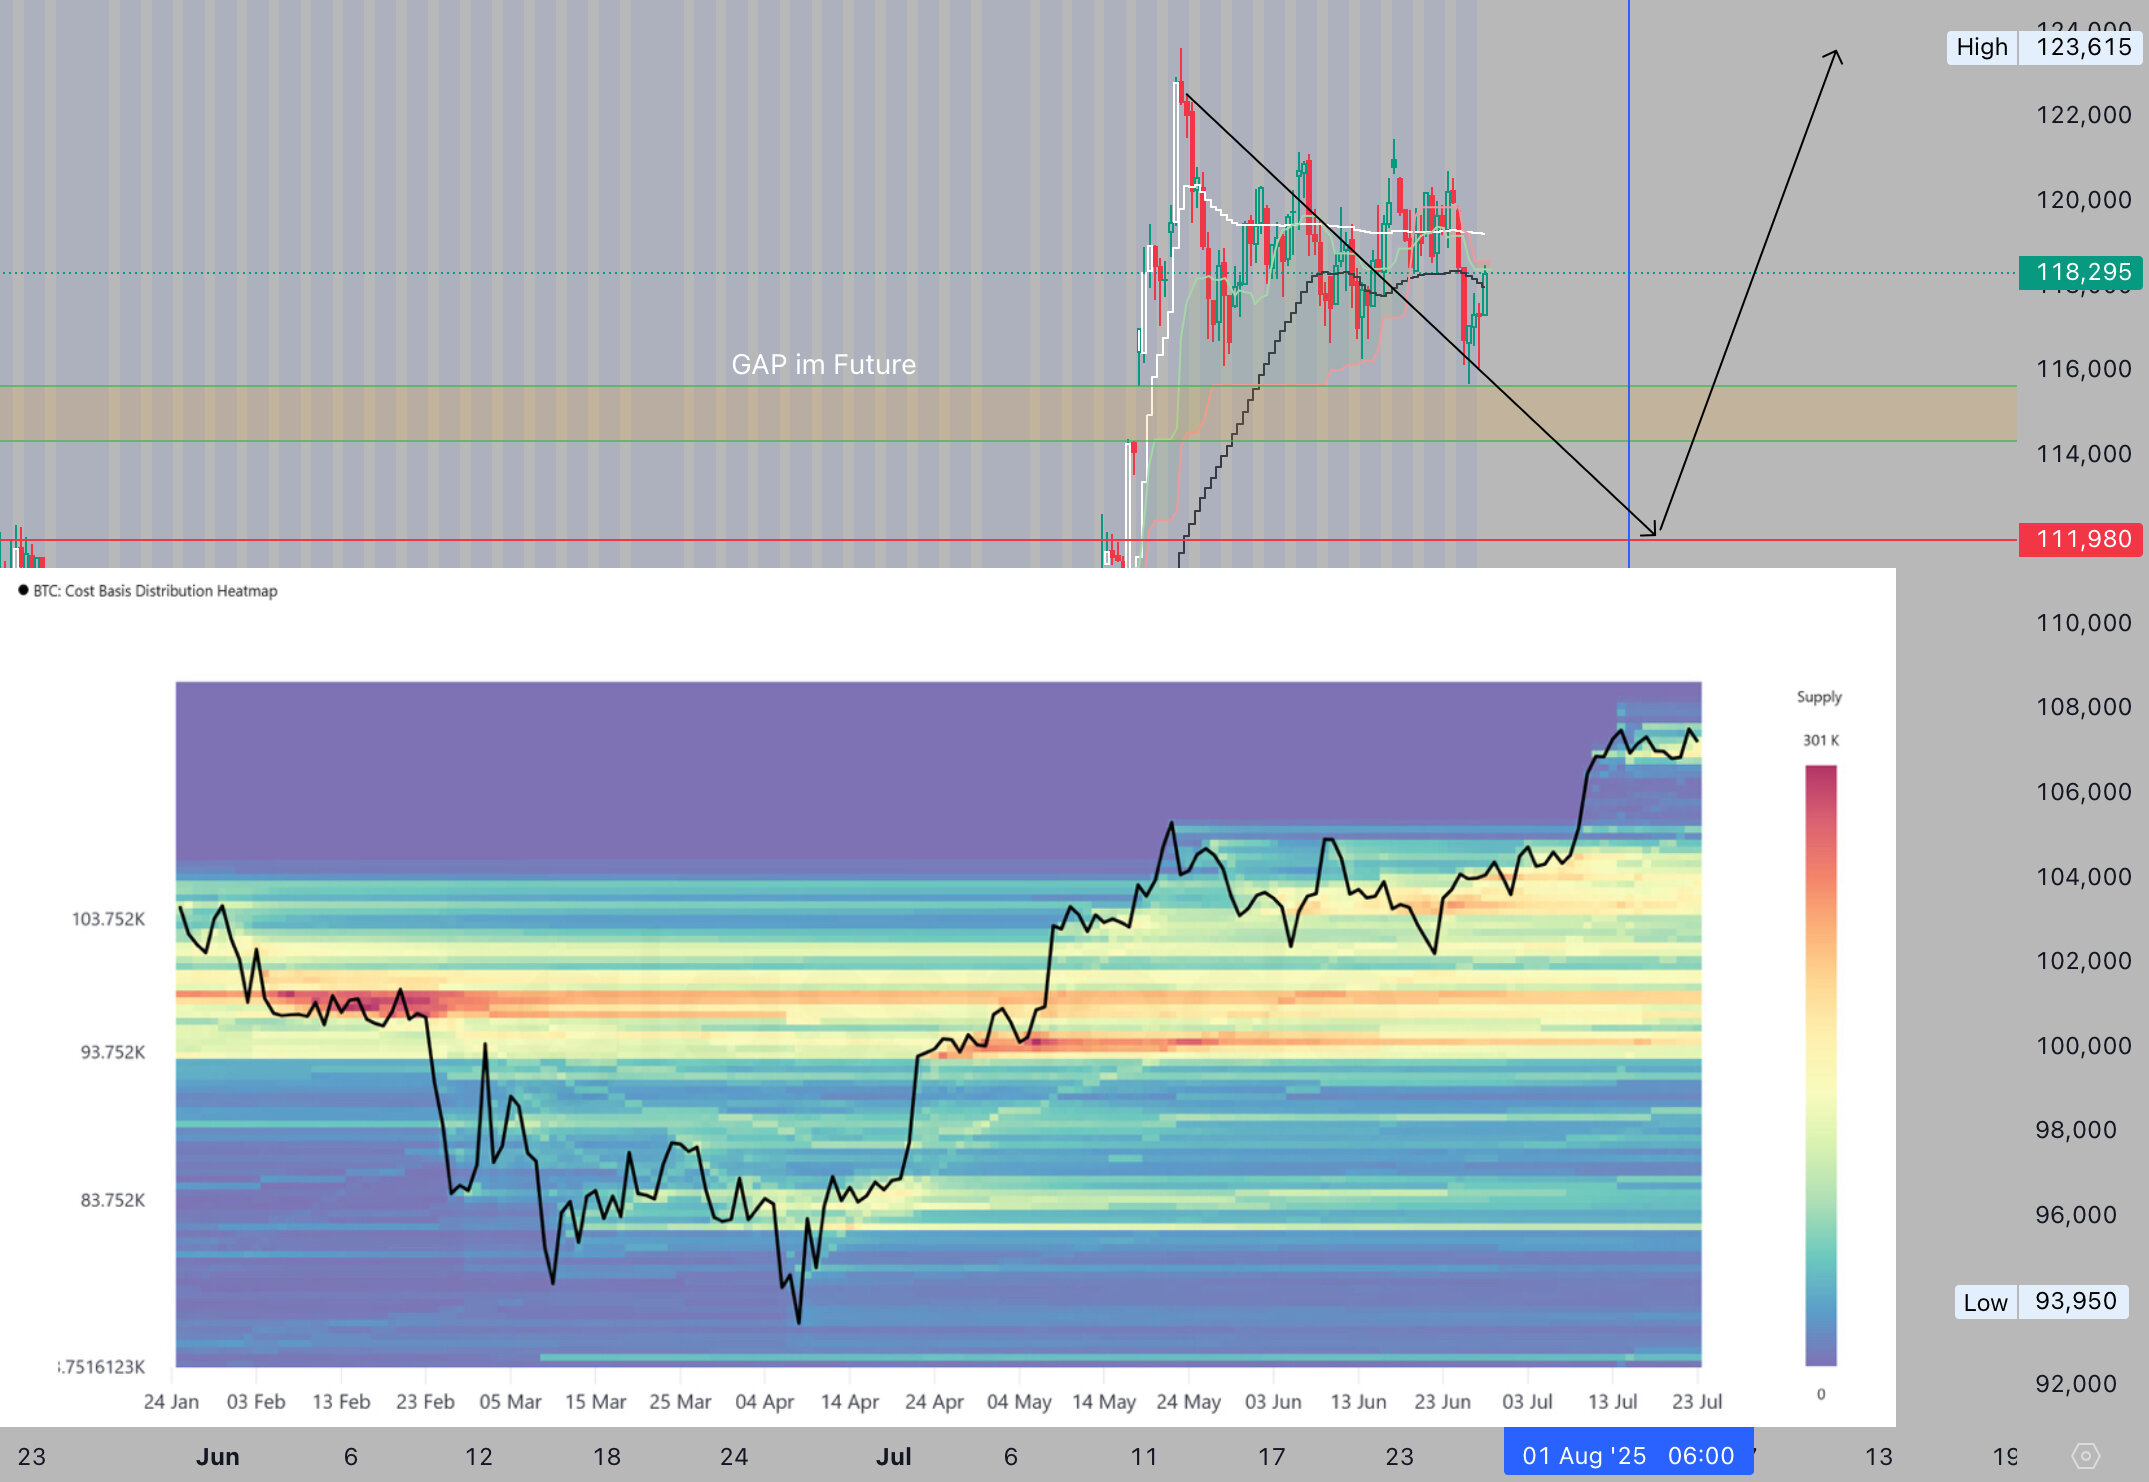Viewport: 2149px width, 1482px height.
Task: Click the Supply color gradient scale bar
Action: pos(1820,1065)
